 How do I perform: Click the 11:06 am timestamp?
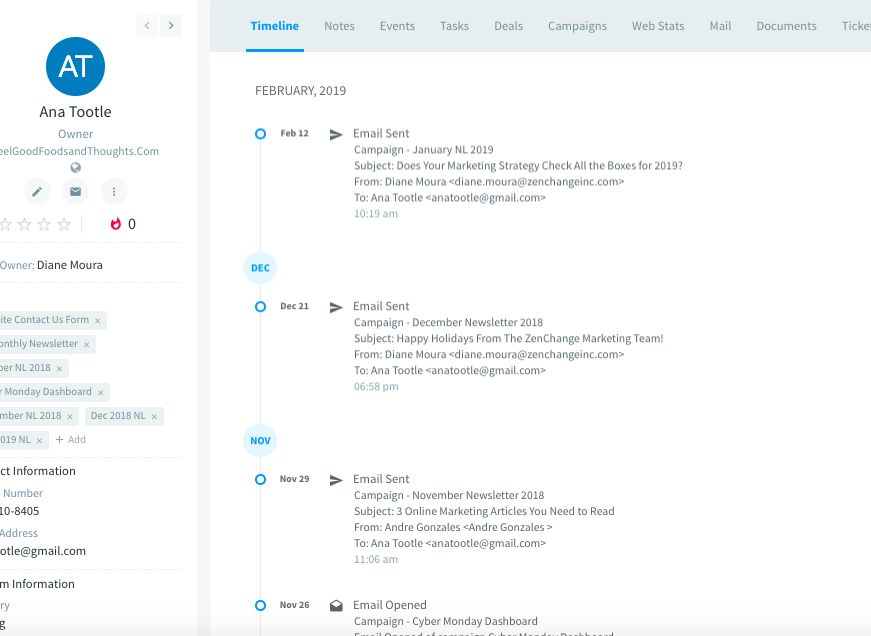click(376, 559)
